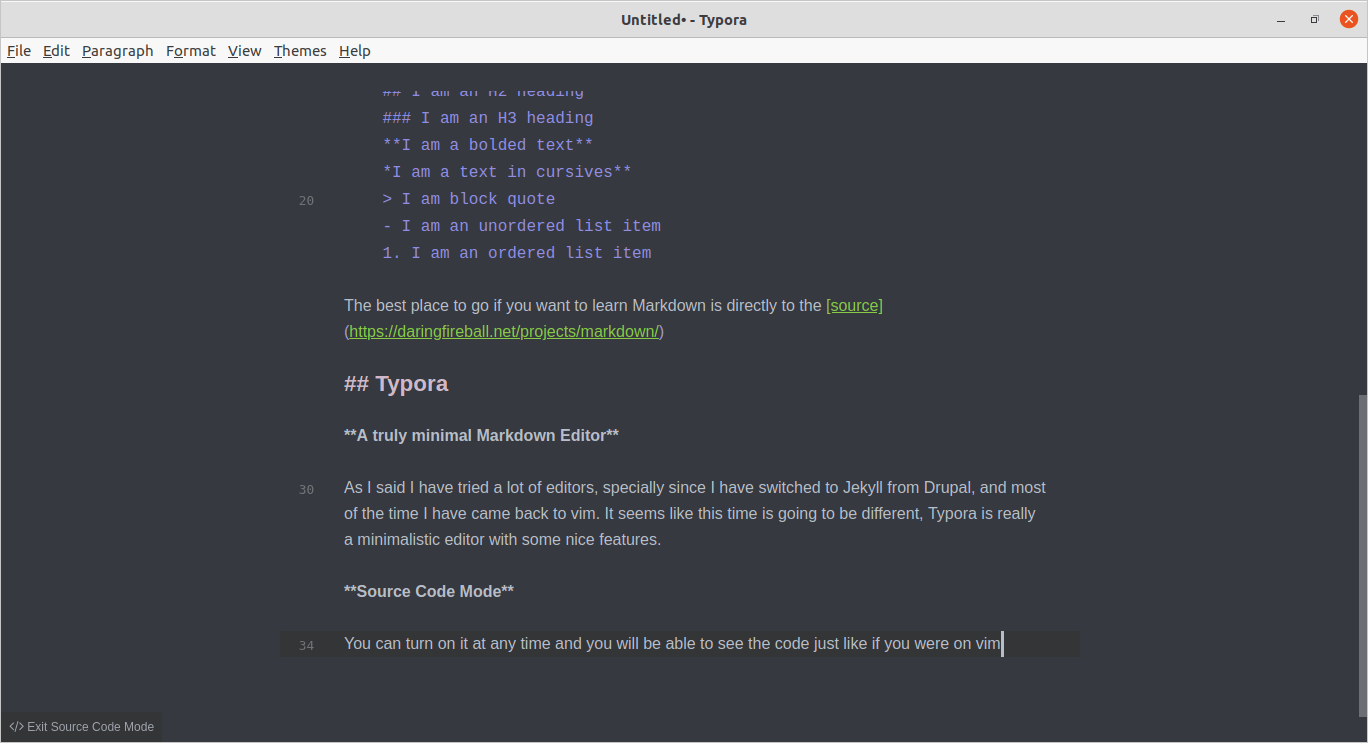Click '> I am block quote' line
1368x743 pixels.
tap(469, 199)
